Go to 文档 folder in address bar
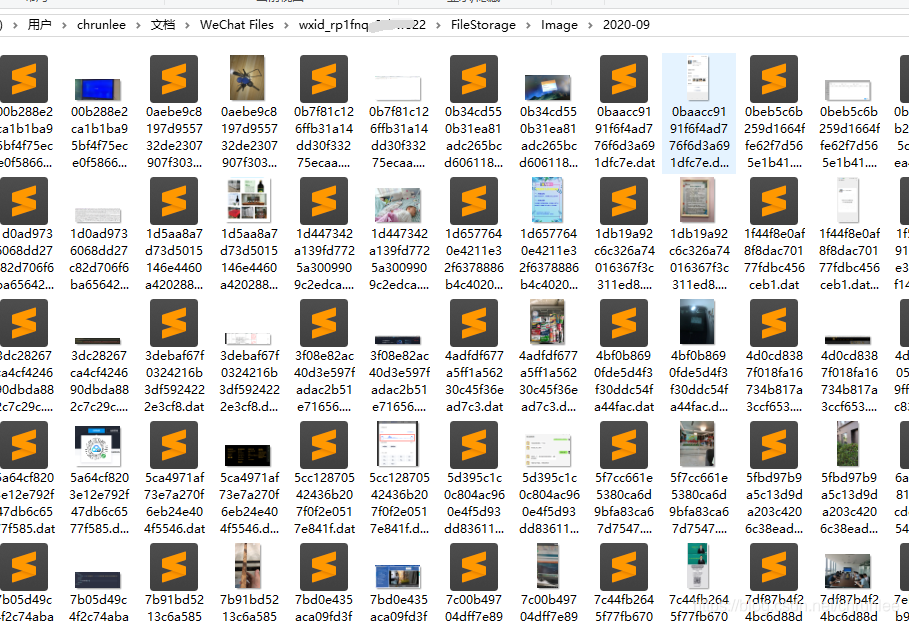This screenshot has height=624, width=909. click(x=163, y=25)
